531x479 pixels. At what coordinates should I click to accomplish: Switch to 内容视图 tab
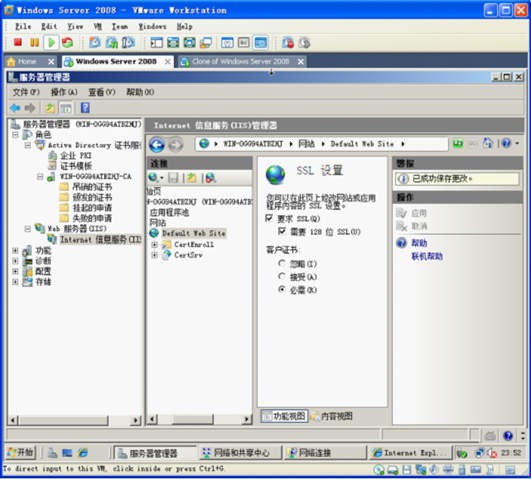coord(332,416)
